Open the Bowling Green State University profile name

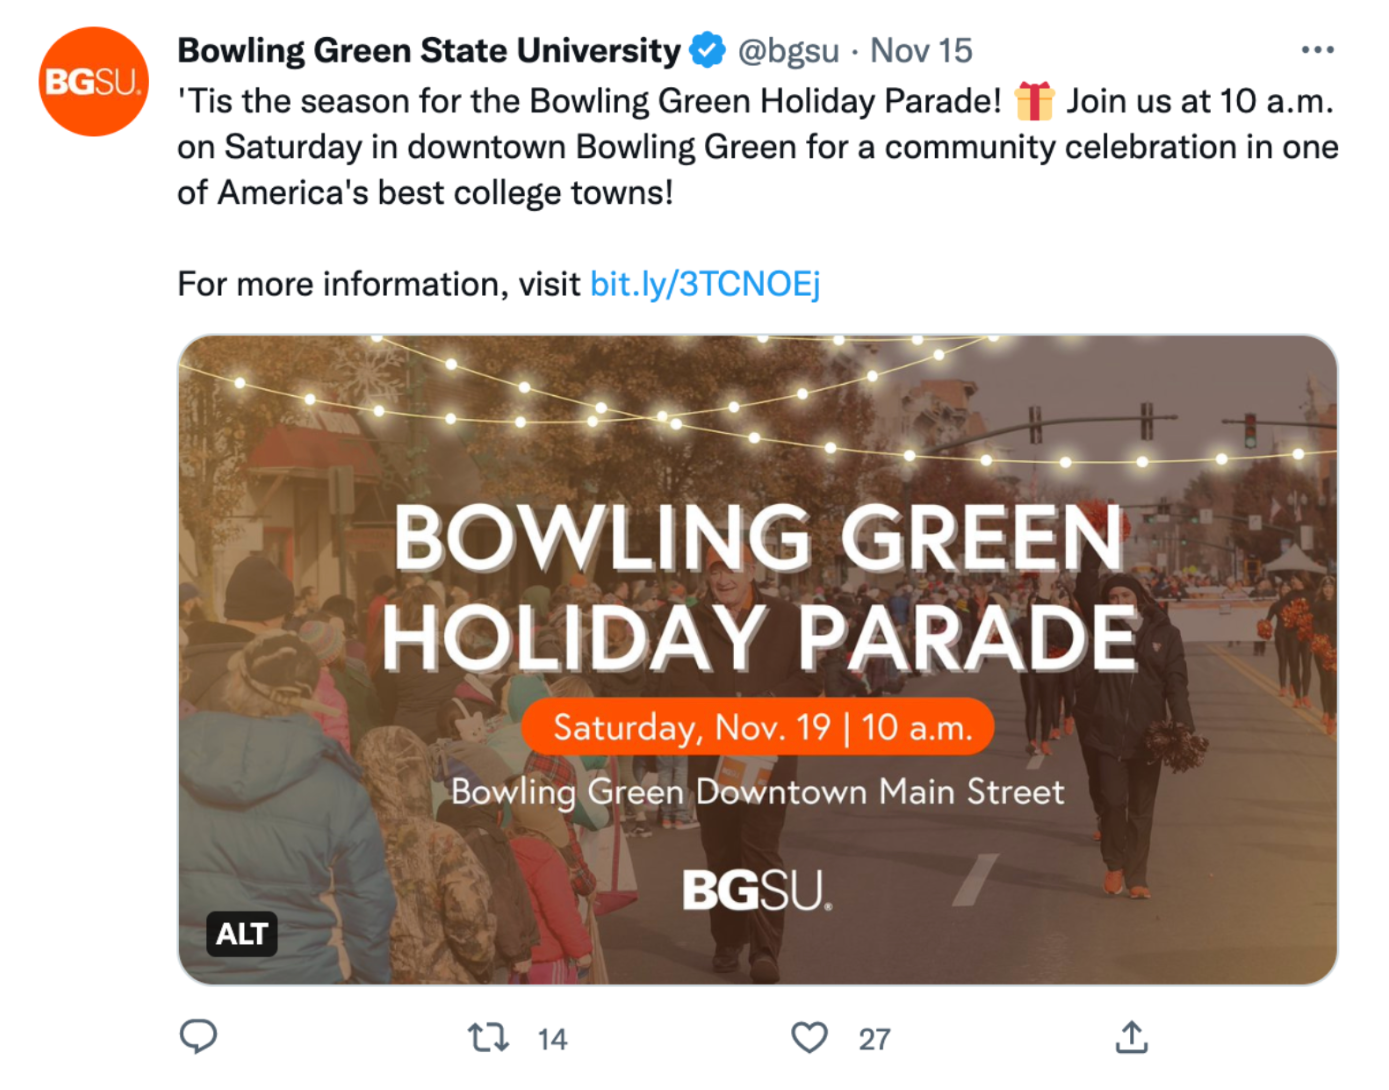click(428, 50)
